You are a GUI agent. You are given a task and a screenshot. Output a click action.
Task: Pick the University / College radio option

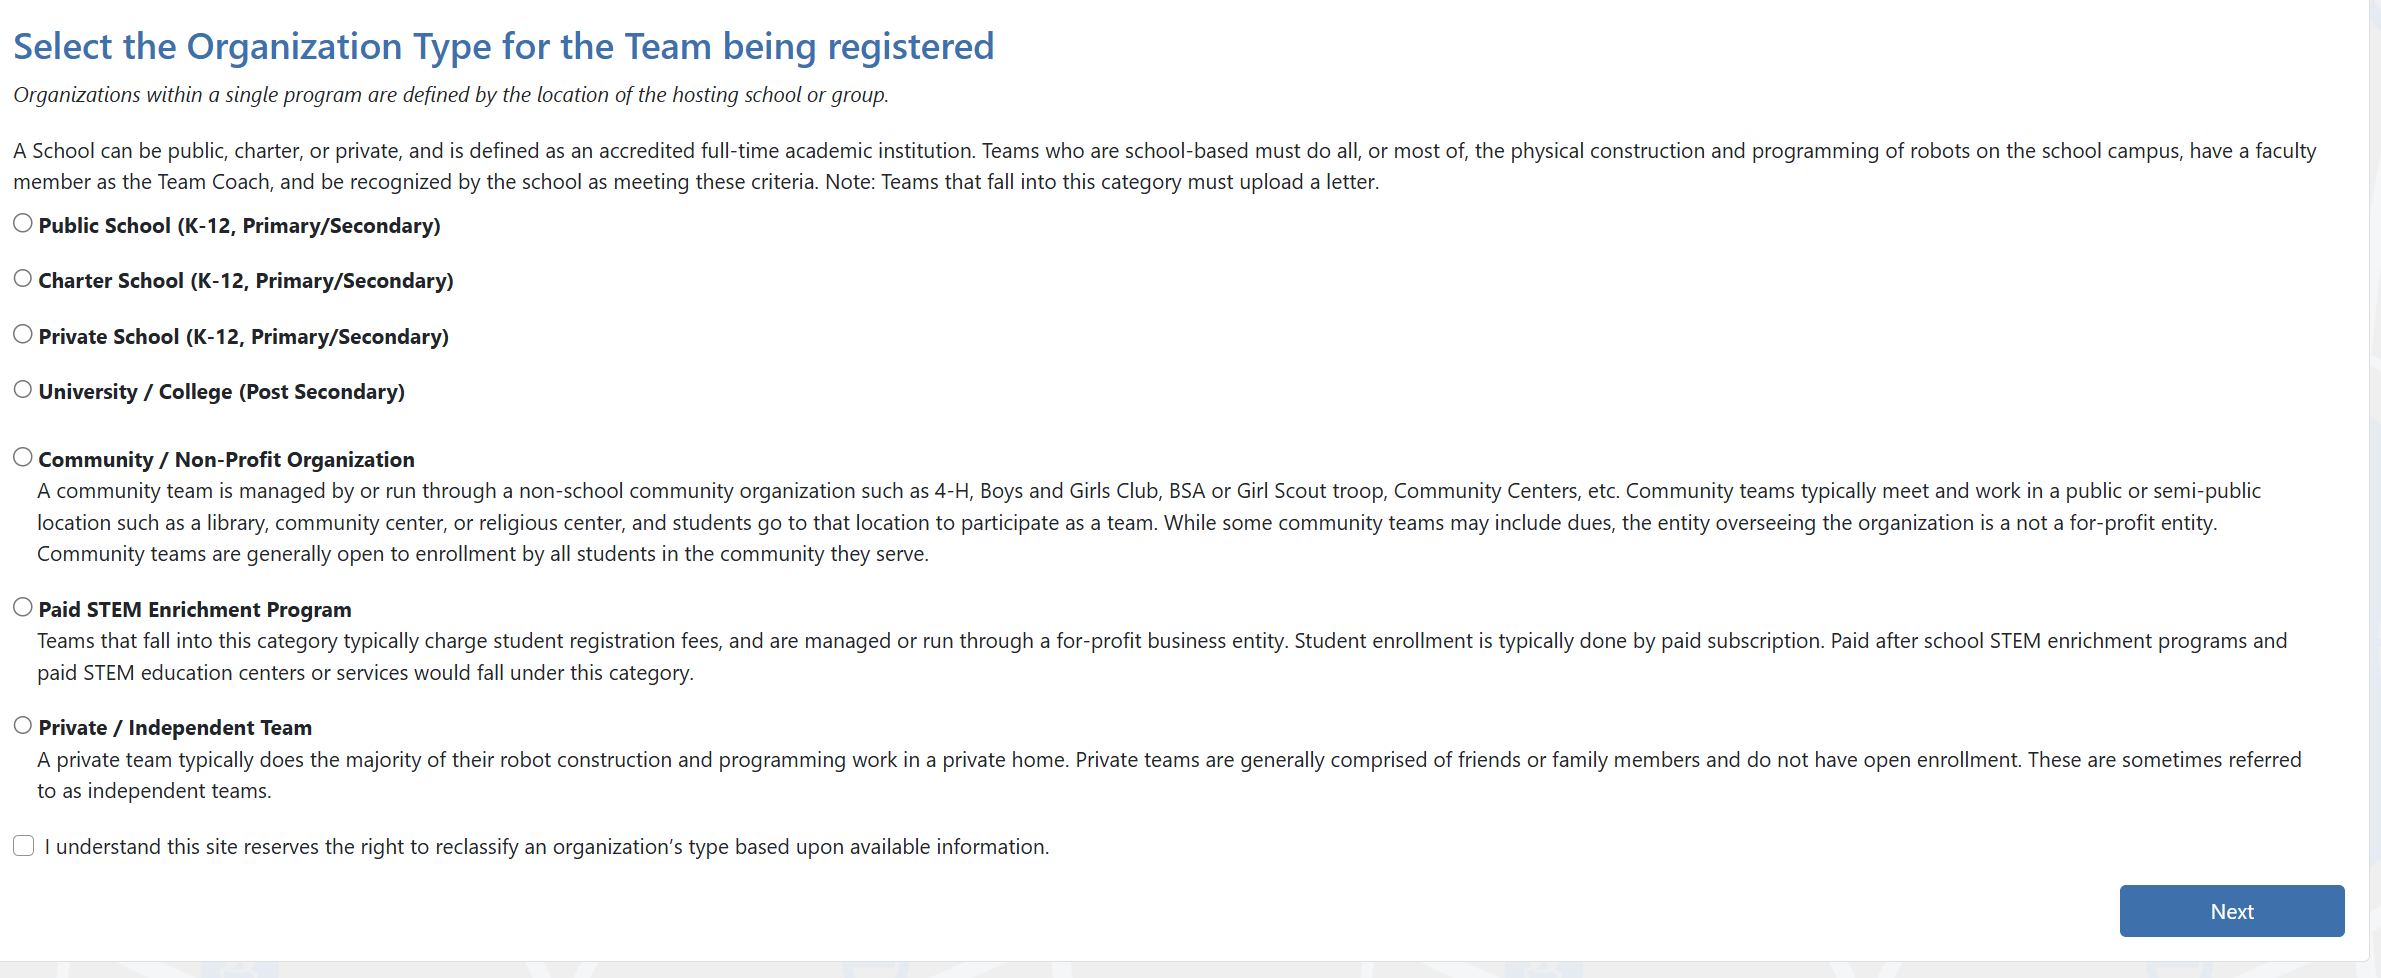point(23,389)
